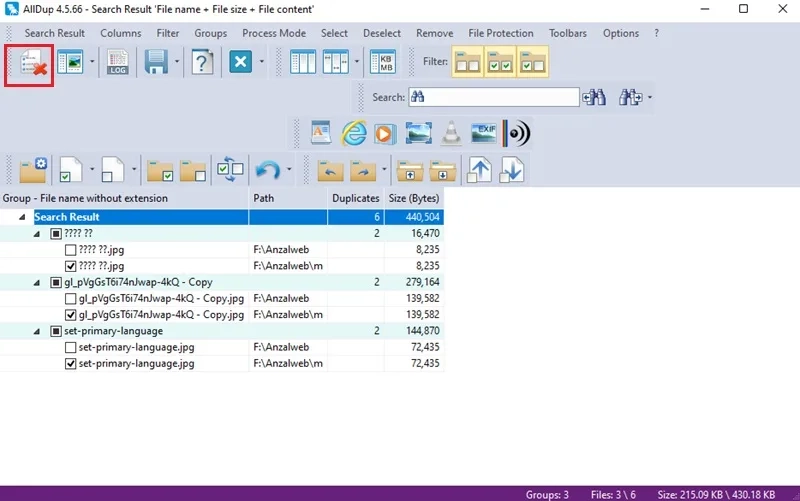
Task: Toggle the KB MB size unit icon
Action: 383,62
